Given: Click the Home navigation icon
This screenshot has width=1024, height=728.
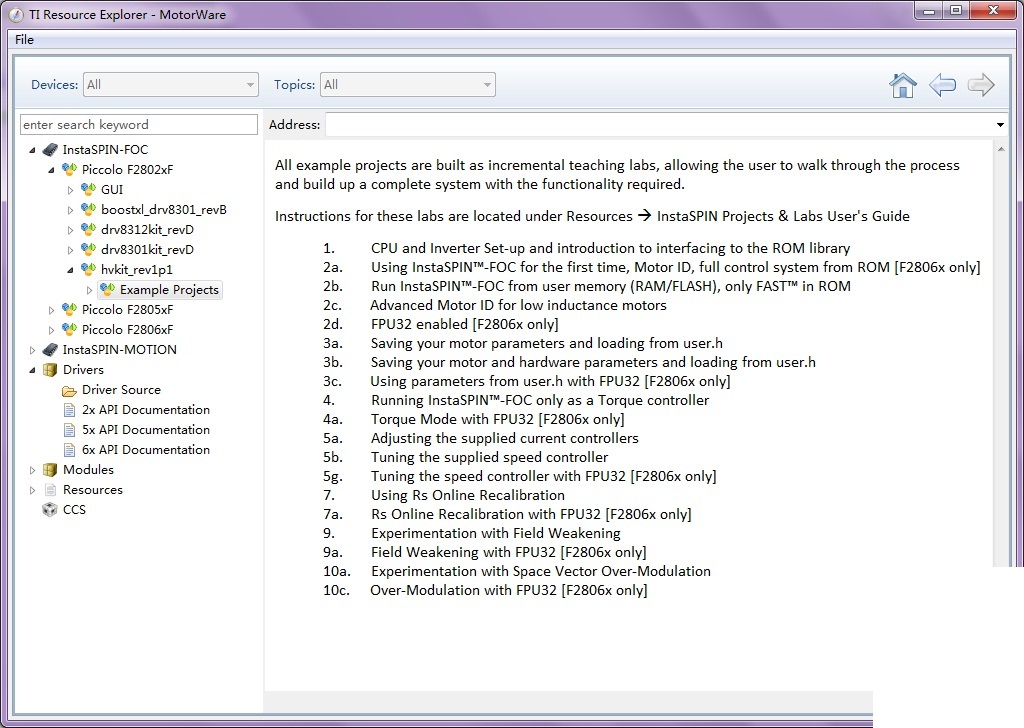Looking at the screenshot, I should [x=903, y=85].
